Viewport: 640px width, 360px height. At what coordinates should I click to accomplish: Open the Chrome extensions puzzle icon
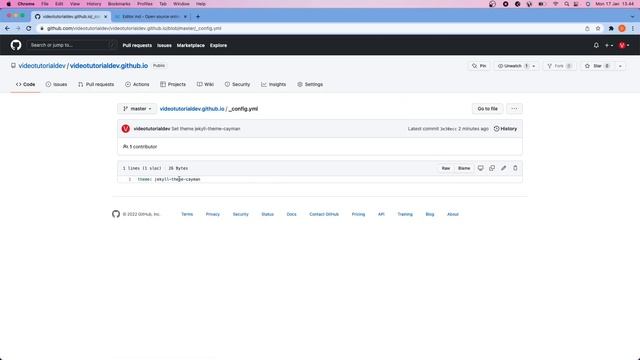(611, 29)
